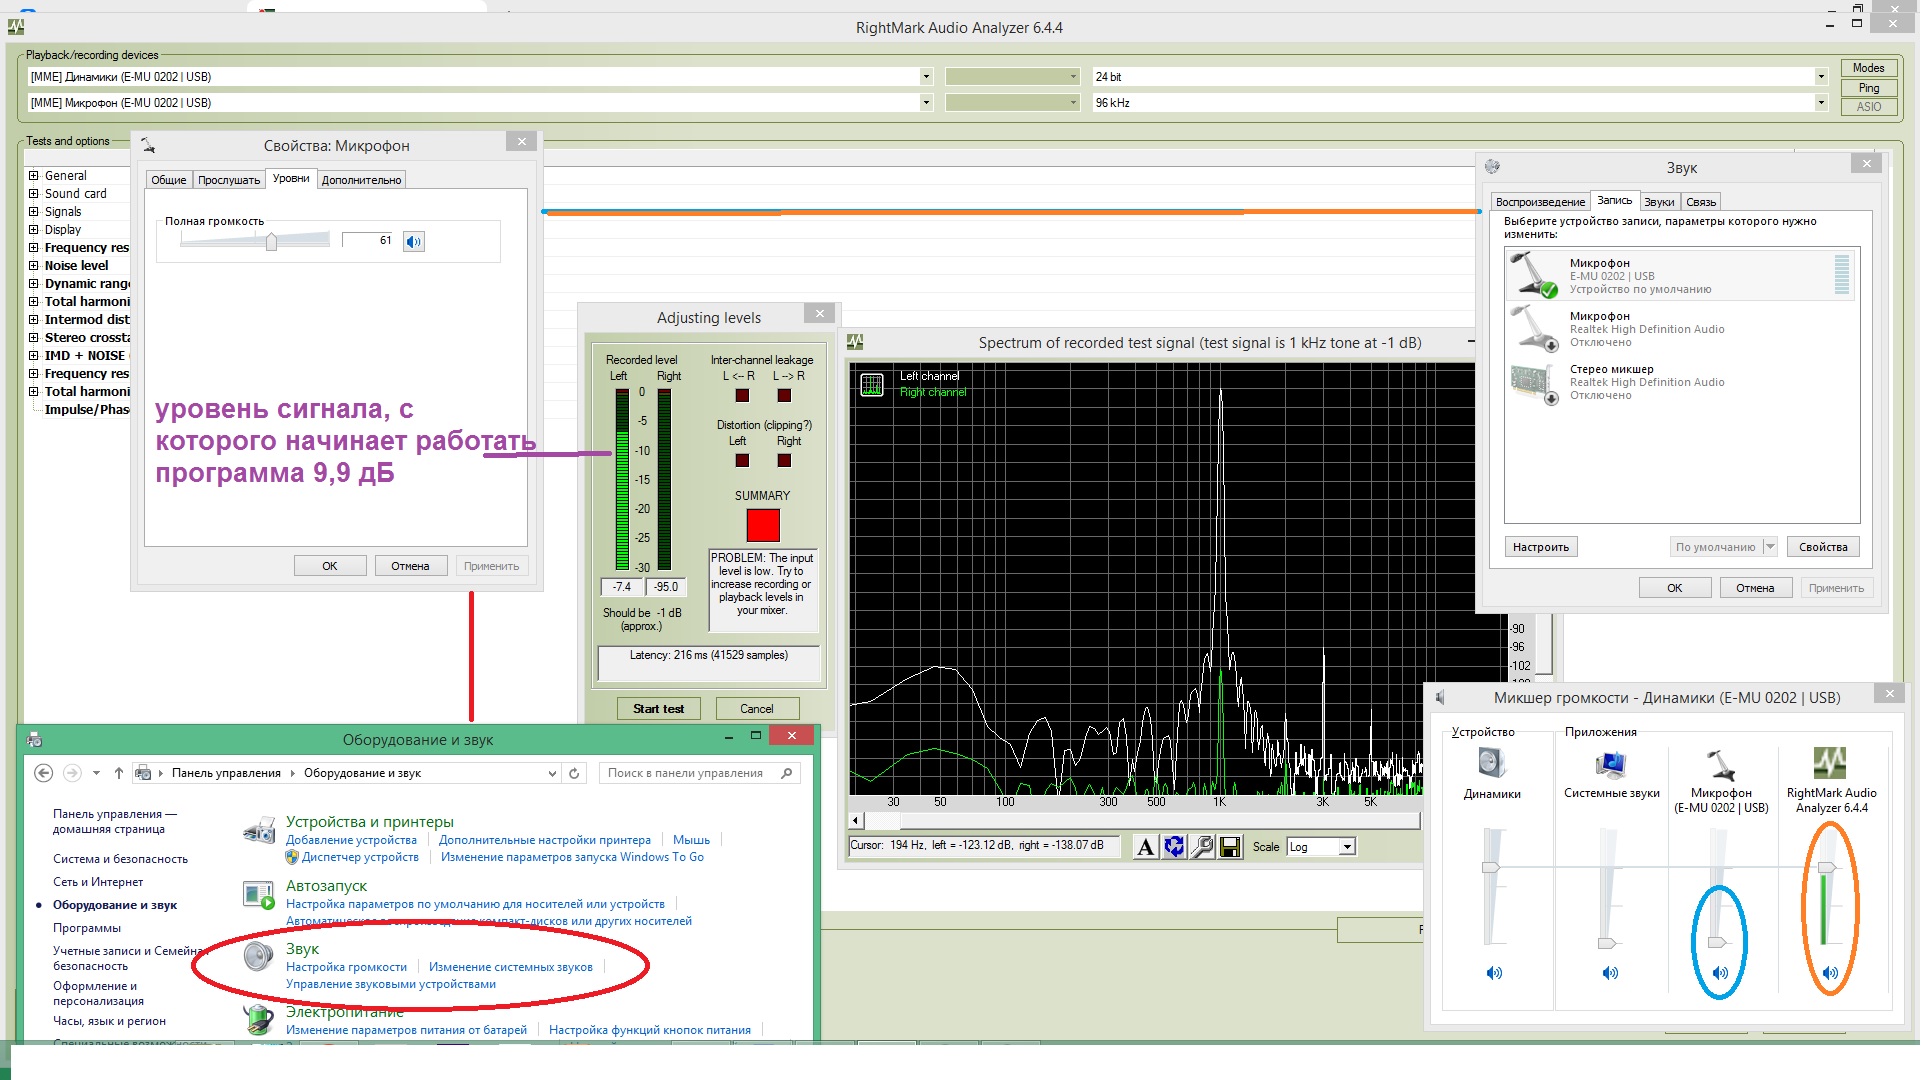Click the Звук speaker icon in control panel

coord(259,956)
